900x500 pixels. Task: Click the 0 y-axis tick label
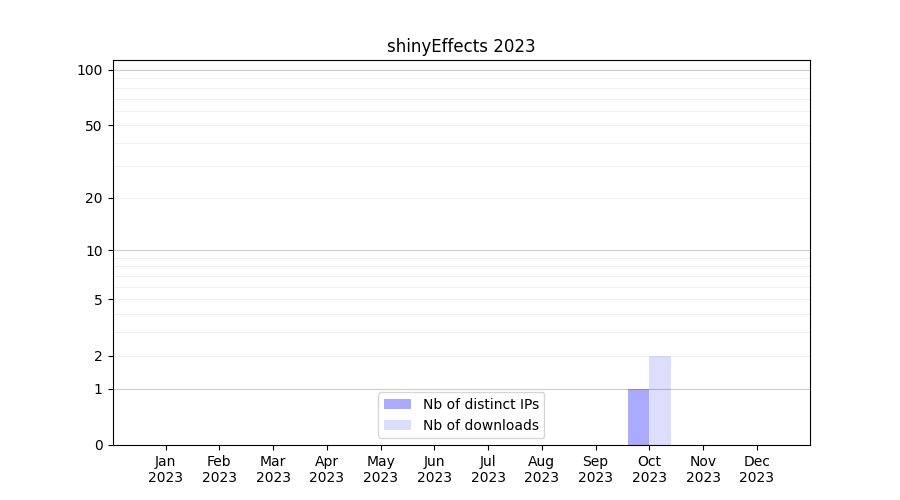[98, 445]
